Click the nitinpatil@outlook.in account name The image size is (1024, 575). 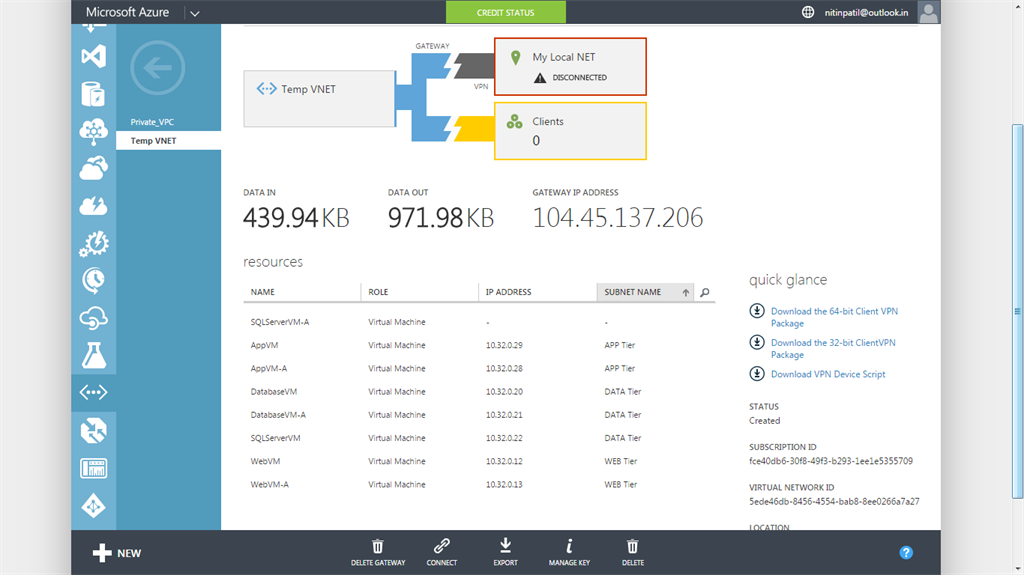point(866,12)
